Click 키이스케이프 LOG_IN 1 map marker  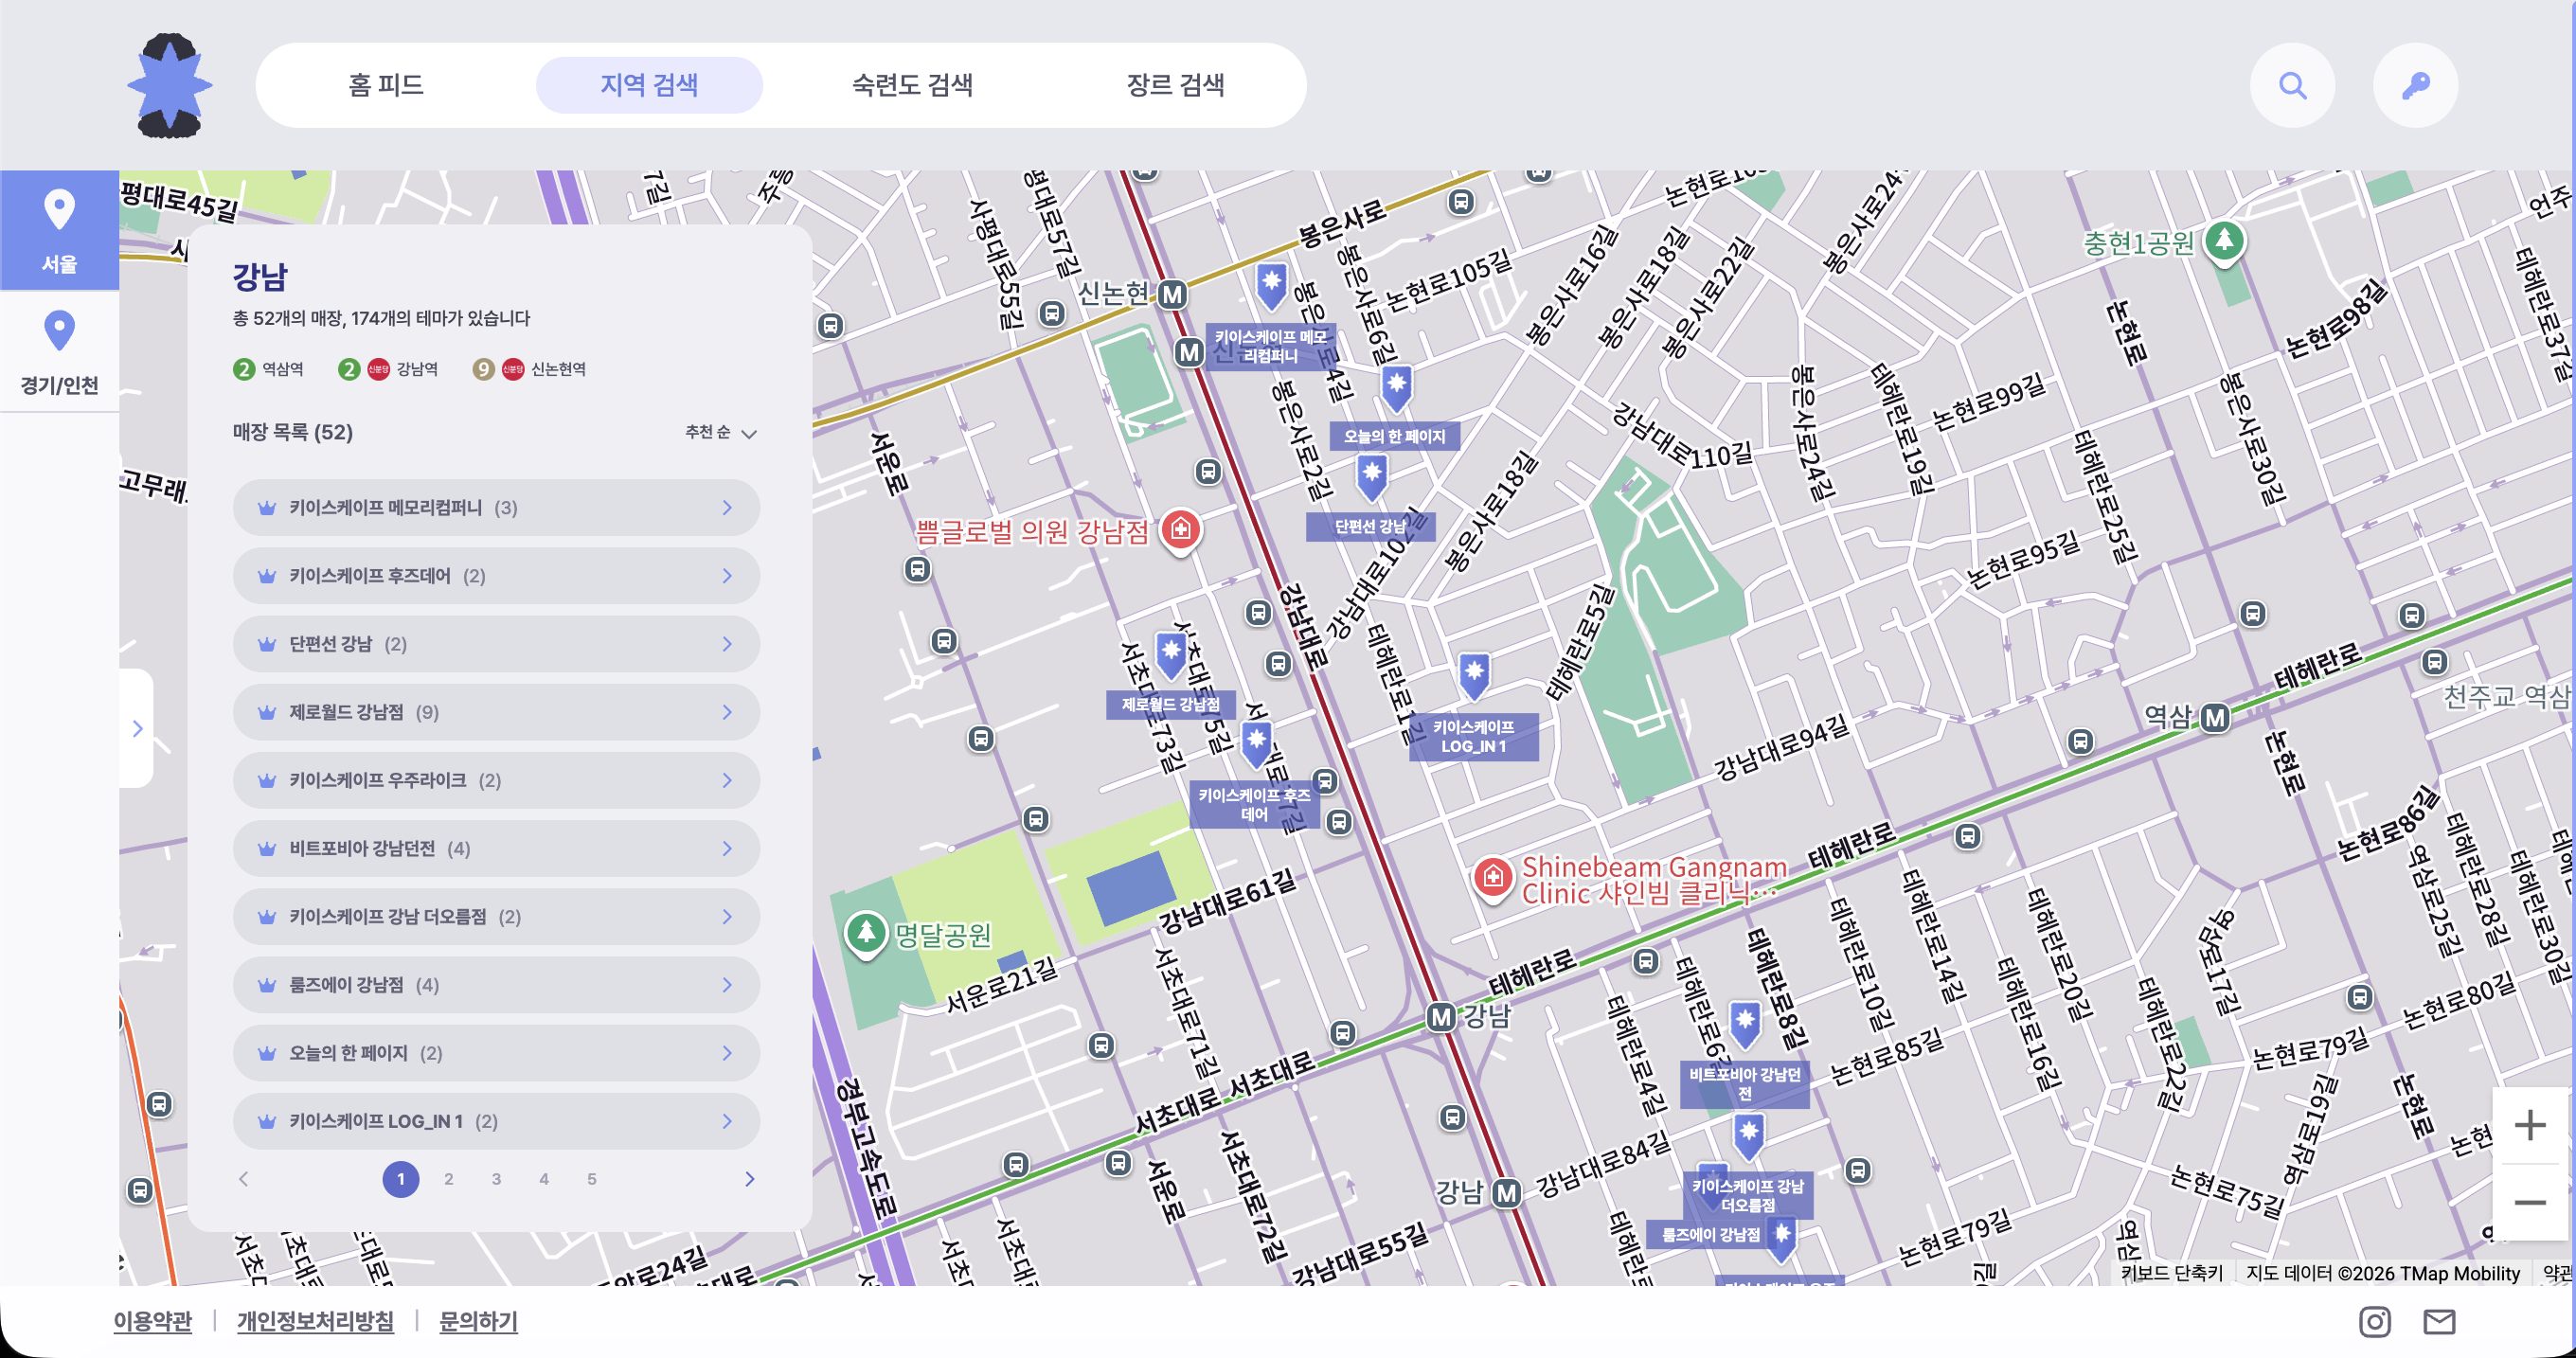1473,676
